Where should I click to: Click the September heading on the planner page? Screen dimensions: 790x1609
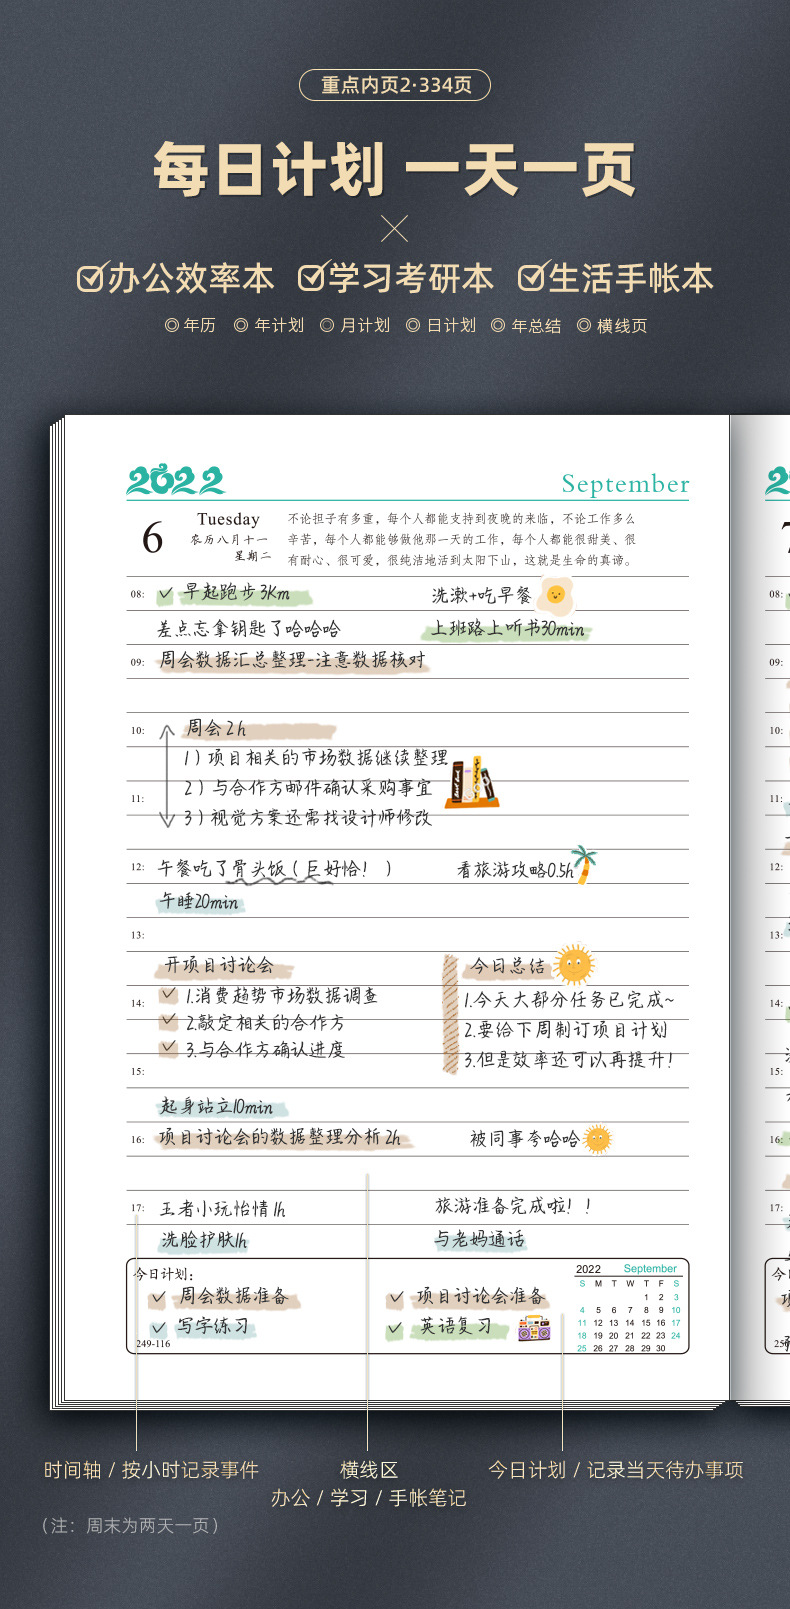tap(625, 484)
